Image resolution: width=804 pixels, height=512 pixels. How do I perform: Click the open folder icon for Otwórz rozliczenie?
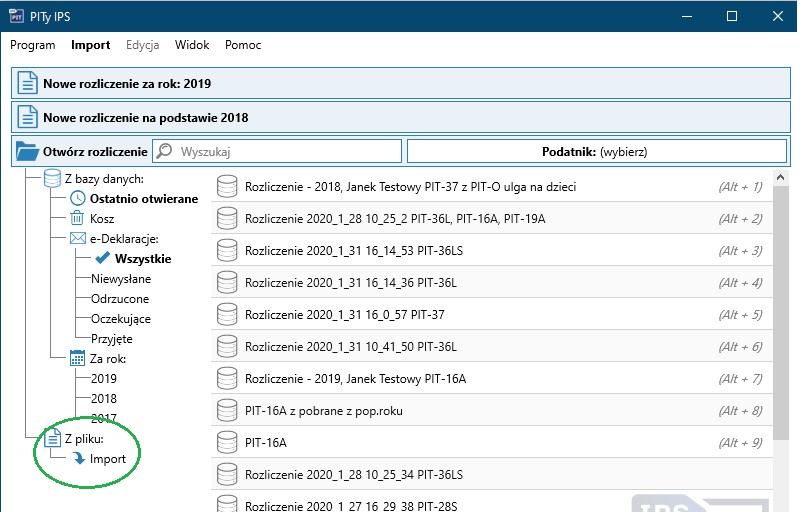(x=28, y=151)
